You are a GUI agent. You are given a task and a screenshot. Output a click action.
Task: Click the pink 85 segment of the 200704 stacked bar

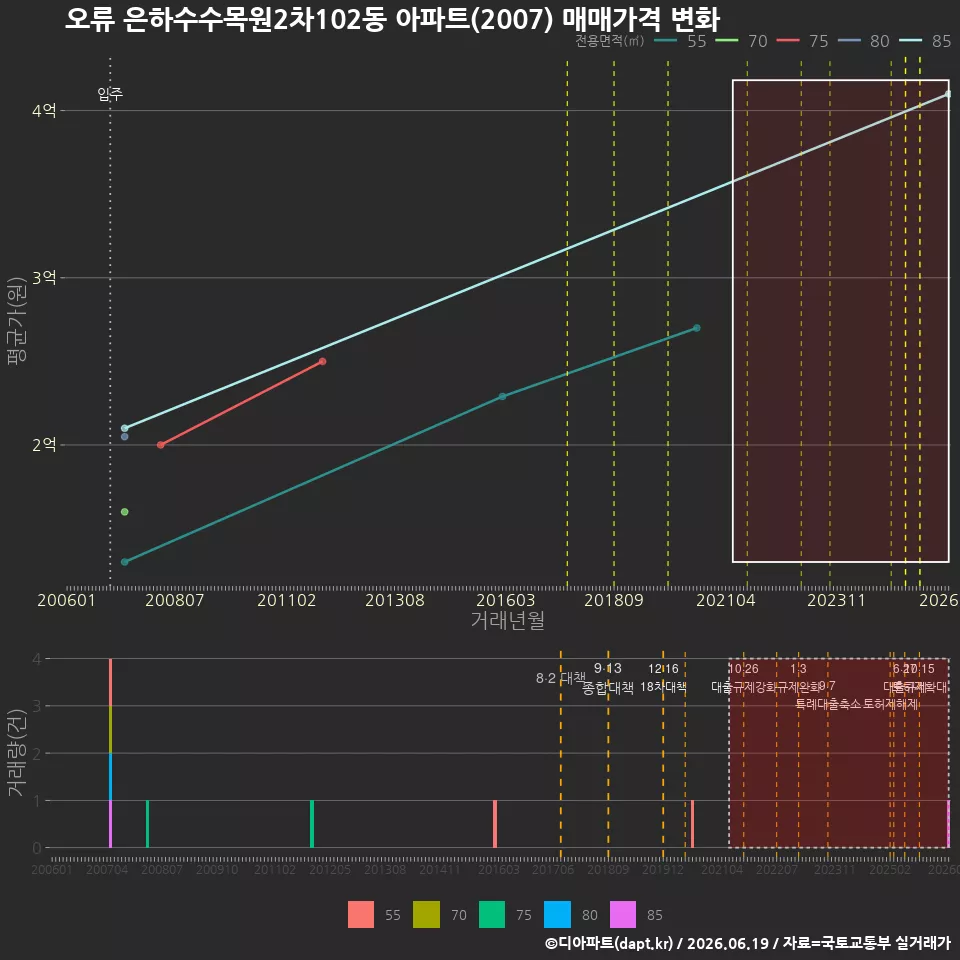[x=110, y=824]
